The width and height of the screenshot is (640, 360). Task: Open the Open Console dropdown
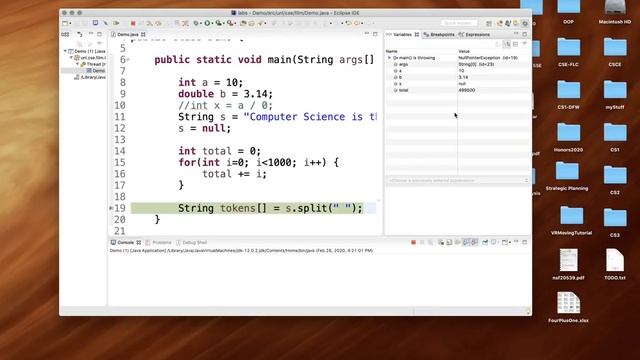(510, 242)
